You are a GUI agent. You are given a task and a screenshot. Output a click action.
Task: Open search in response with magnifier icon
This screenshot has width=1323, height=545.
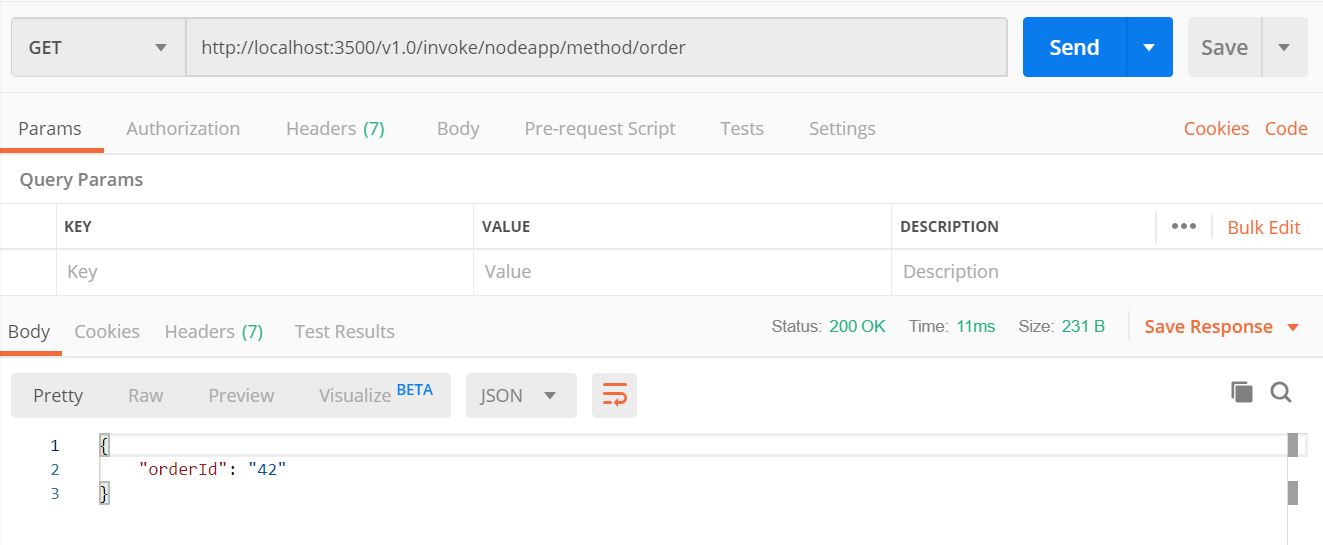point(1281,392)
